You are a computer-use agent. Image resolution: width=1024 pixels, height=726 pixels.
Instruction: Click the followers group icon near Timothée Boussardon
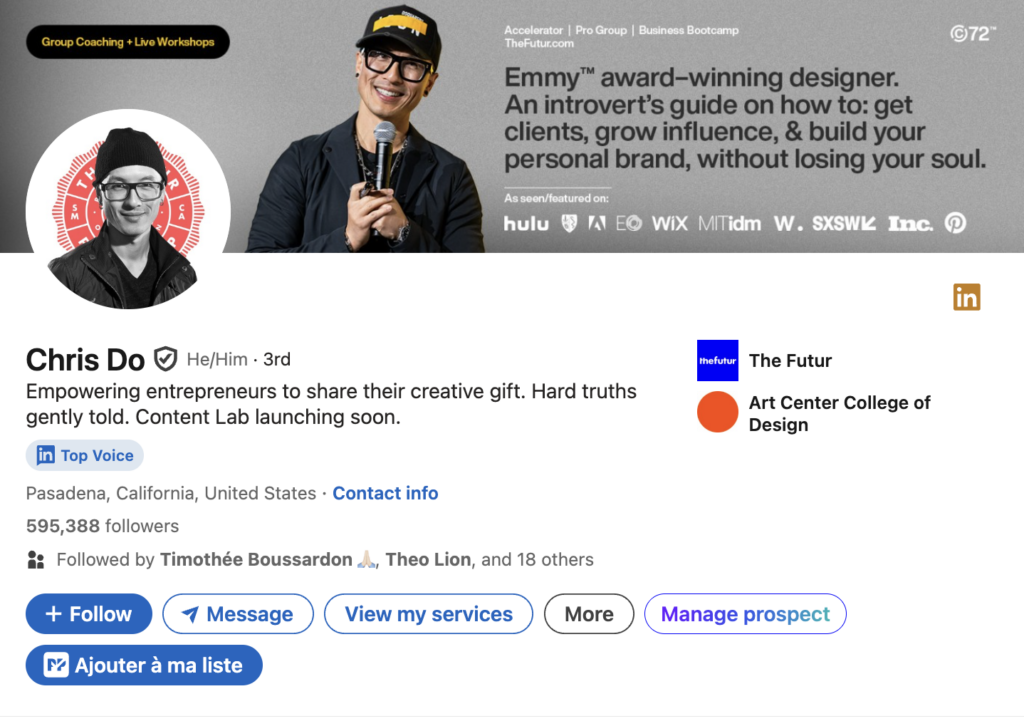[36, 560]
